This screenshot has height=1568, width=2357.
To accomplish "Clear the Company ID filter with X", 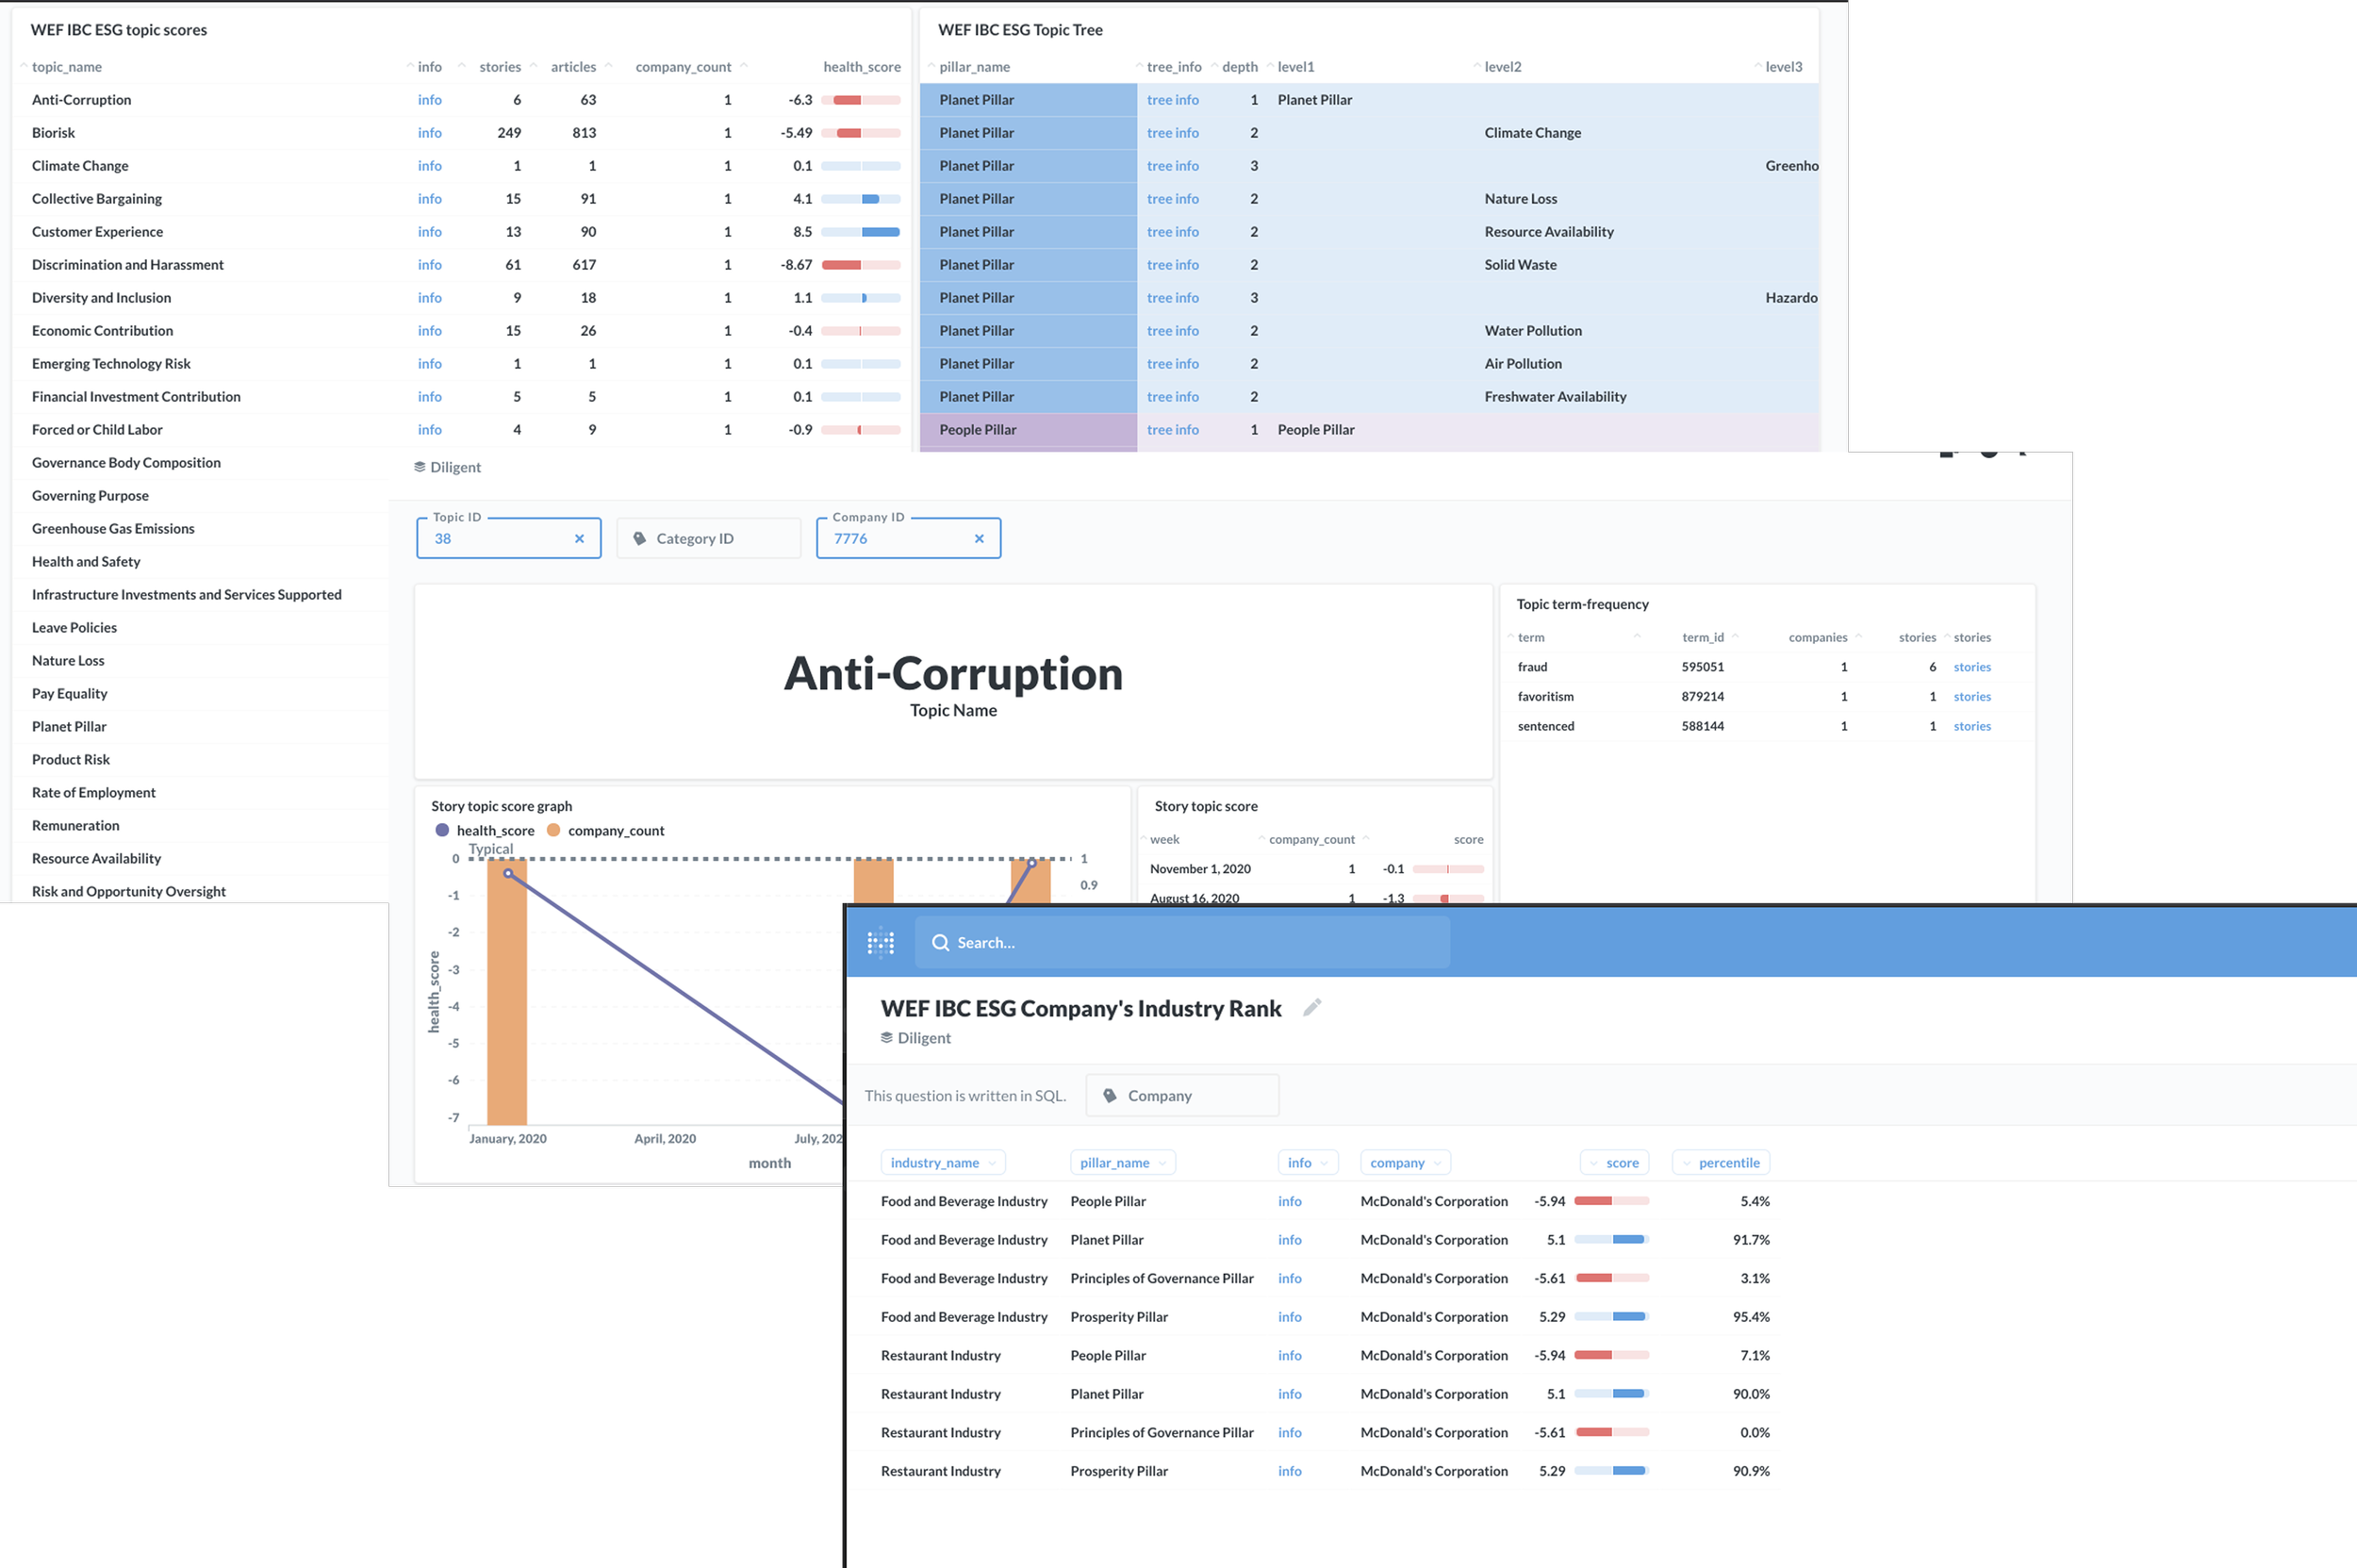I will pyautogui.click(x=979, y=538).
